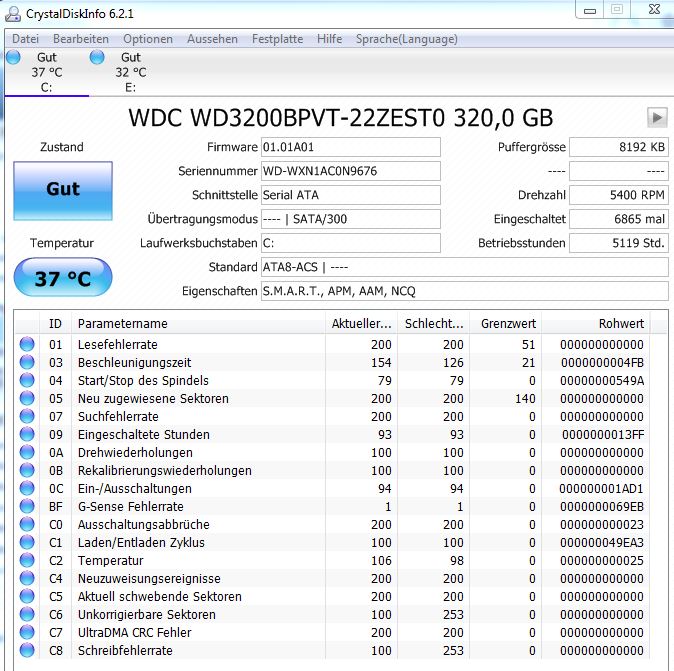Screen dimensions: 674x671
Task: Click the blue Gut health status button
Action: coord(63,191)
